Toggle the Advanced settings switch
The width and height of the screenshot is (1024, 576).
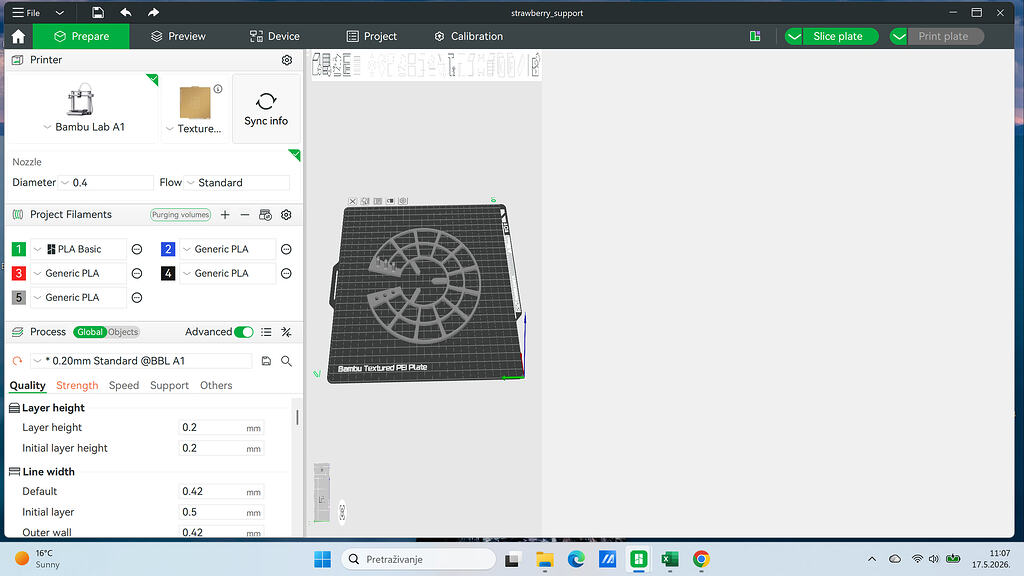[x=244, y=332]
